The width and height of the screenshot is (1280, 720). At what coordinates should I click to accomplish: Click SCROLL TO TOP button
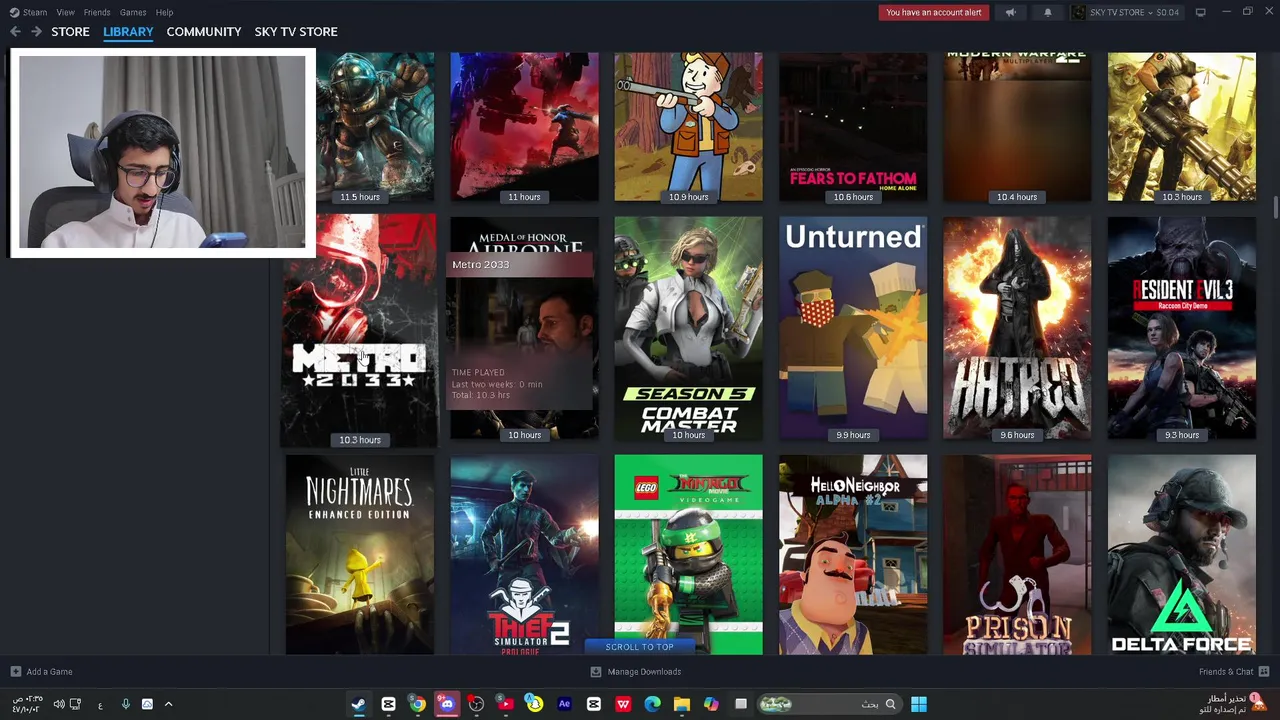click(639, 647)
